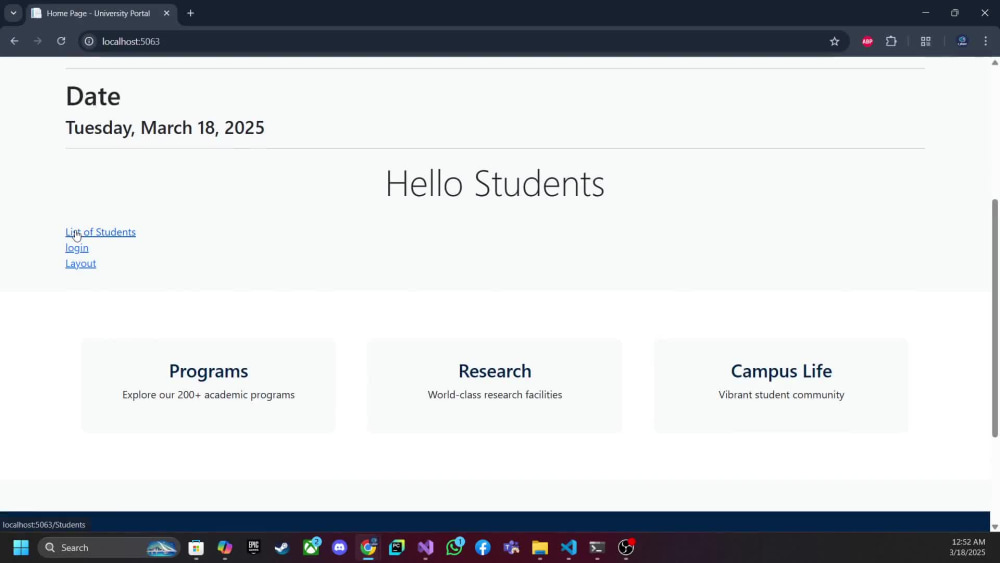
Task: Open a new browser tab
Action: click(x=190, y=13)
